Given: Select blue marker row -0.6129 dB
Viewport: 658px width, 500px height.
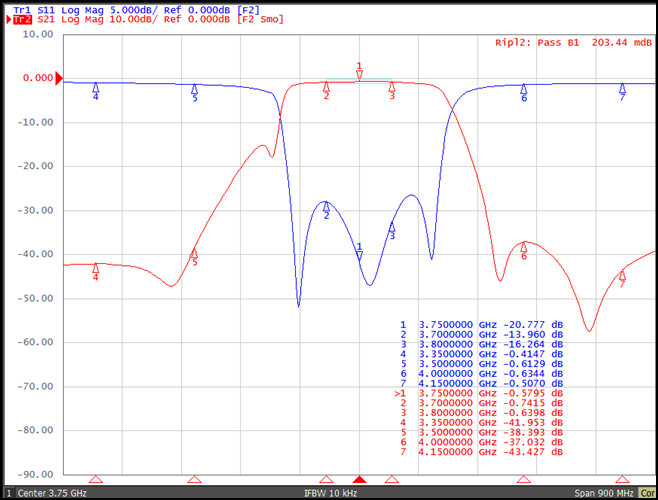Looking at the screenshot, I should [481, 364].
